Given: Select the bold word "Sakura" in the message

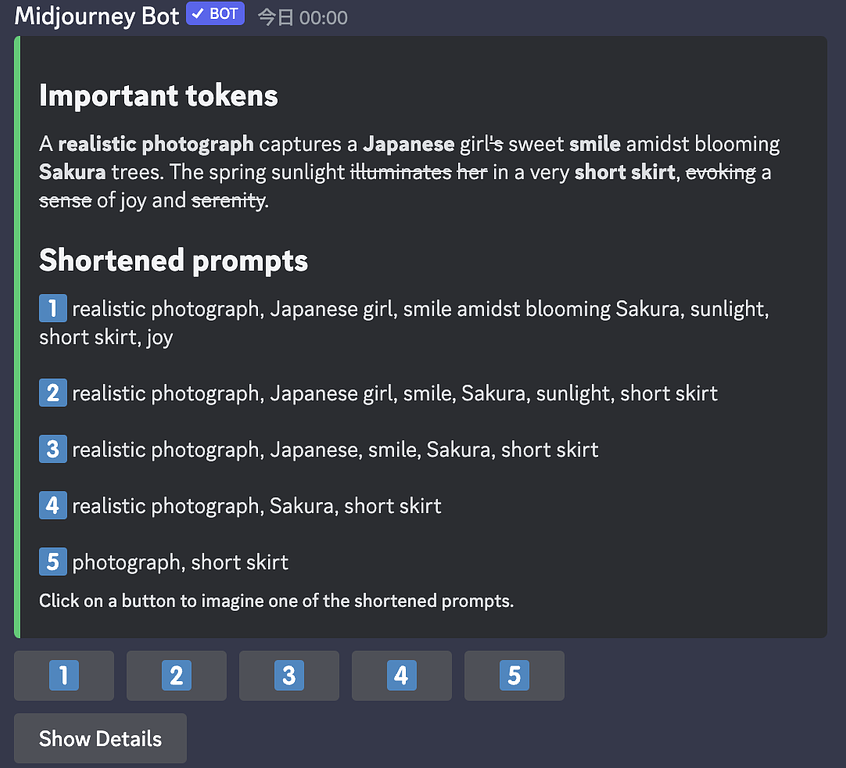Looking at the screenshot, I should [72, 172].
